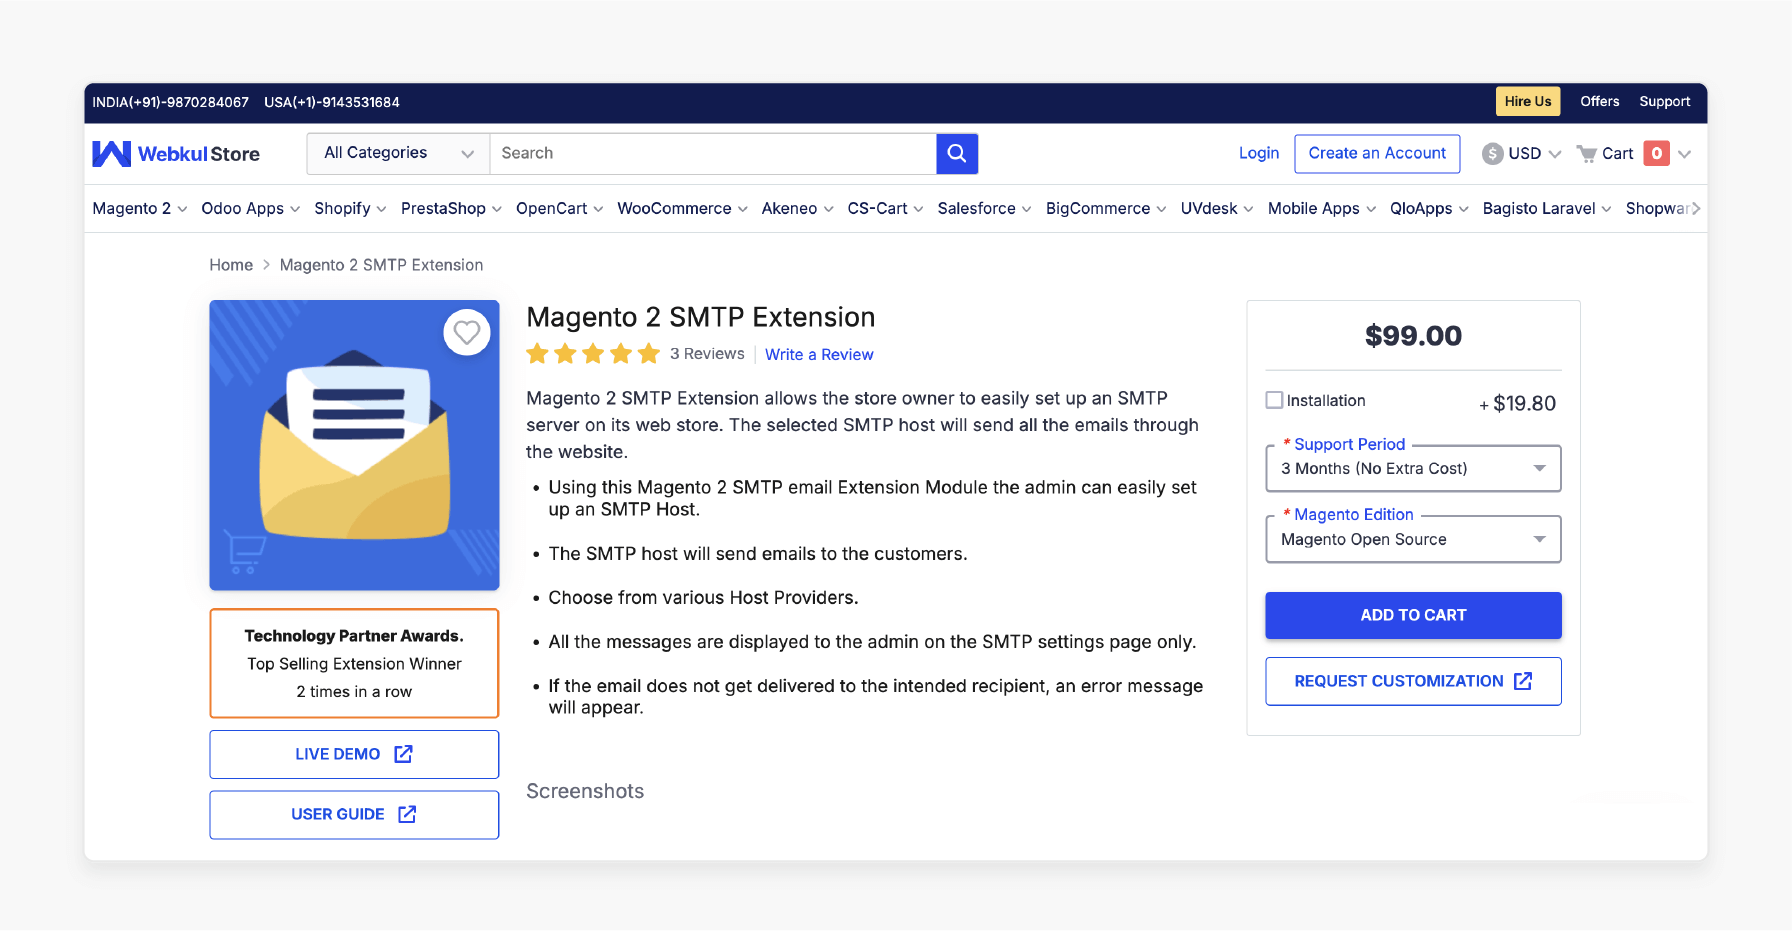
Task: Open the All Categories dropdown
Action: pos(398,153)
